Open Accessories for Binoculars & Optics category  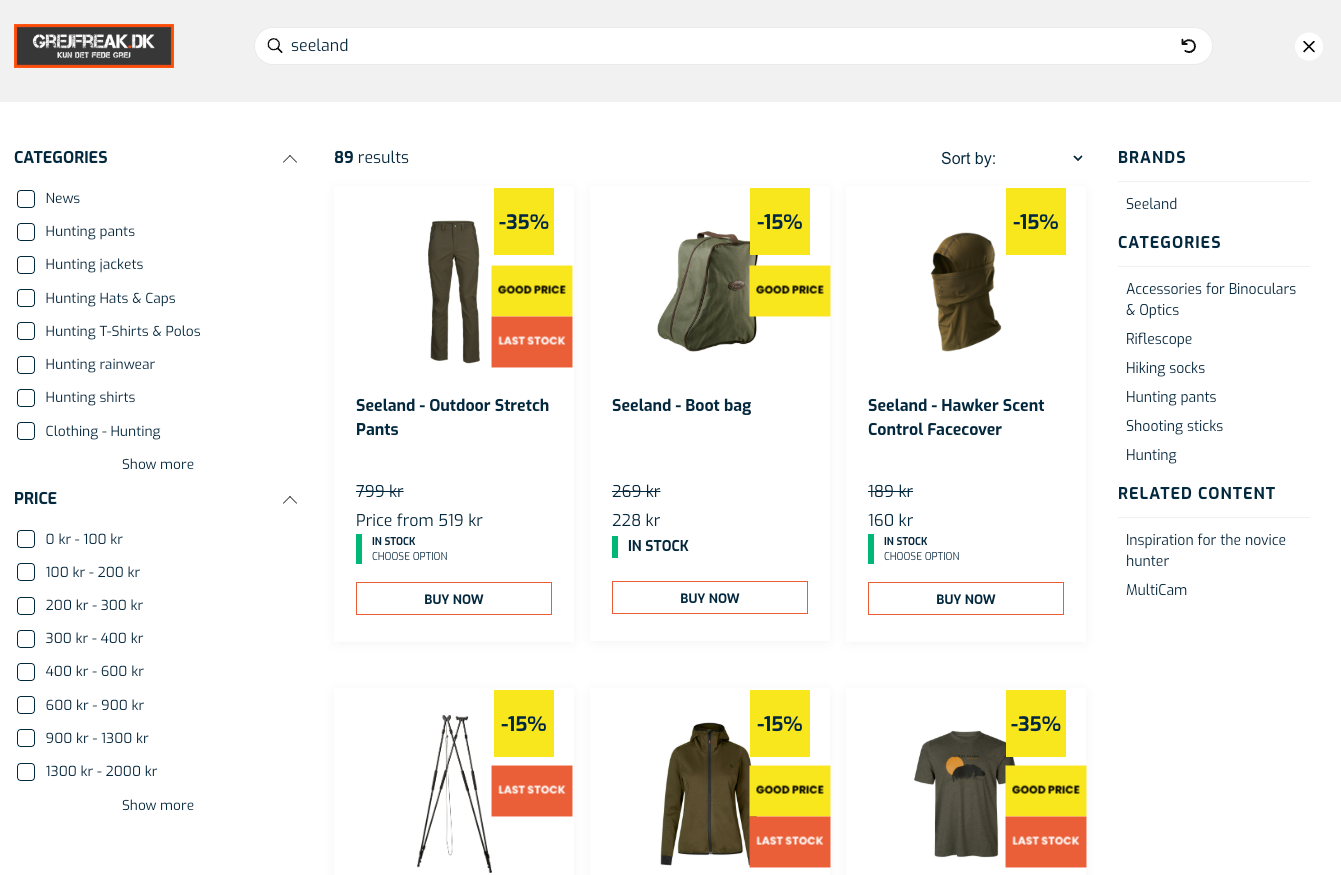point(1211,299)
